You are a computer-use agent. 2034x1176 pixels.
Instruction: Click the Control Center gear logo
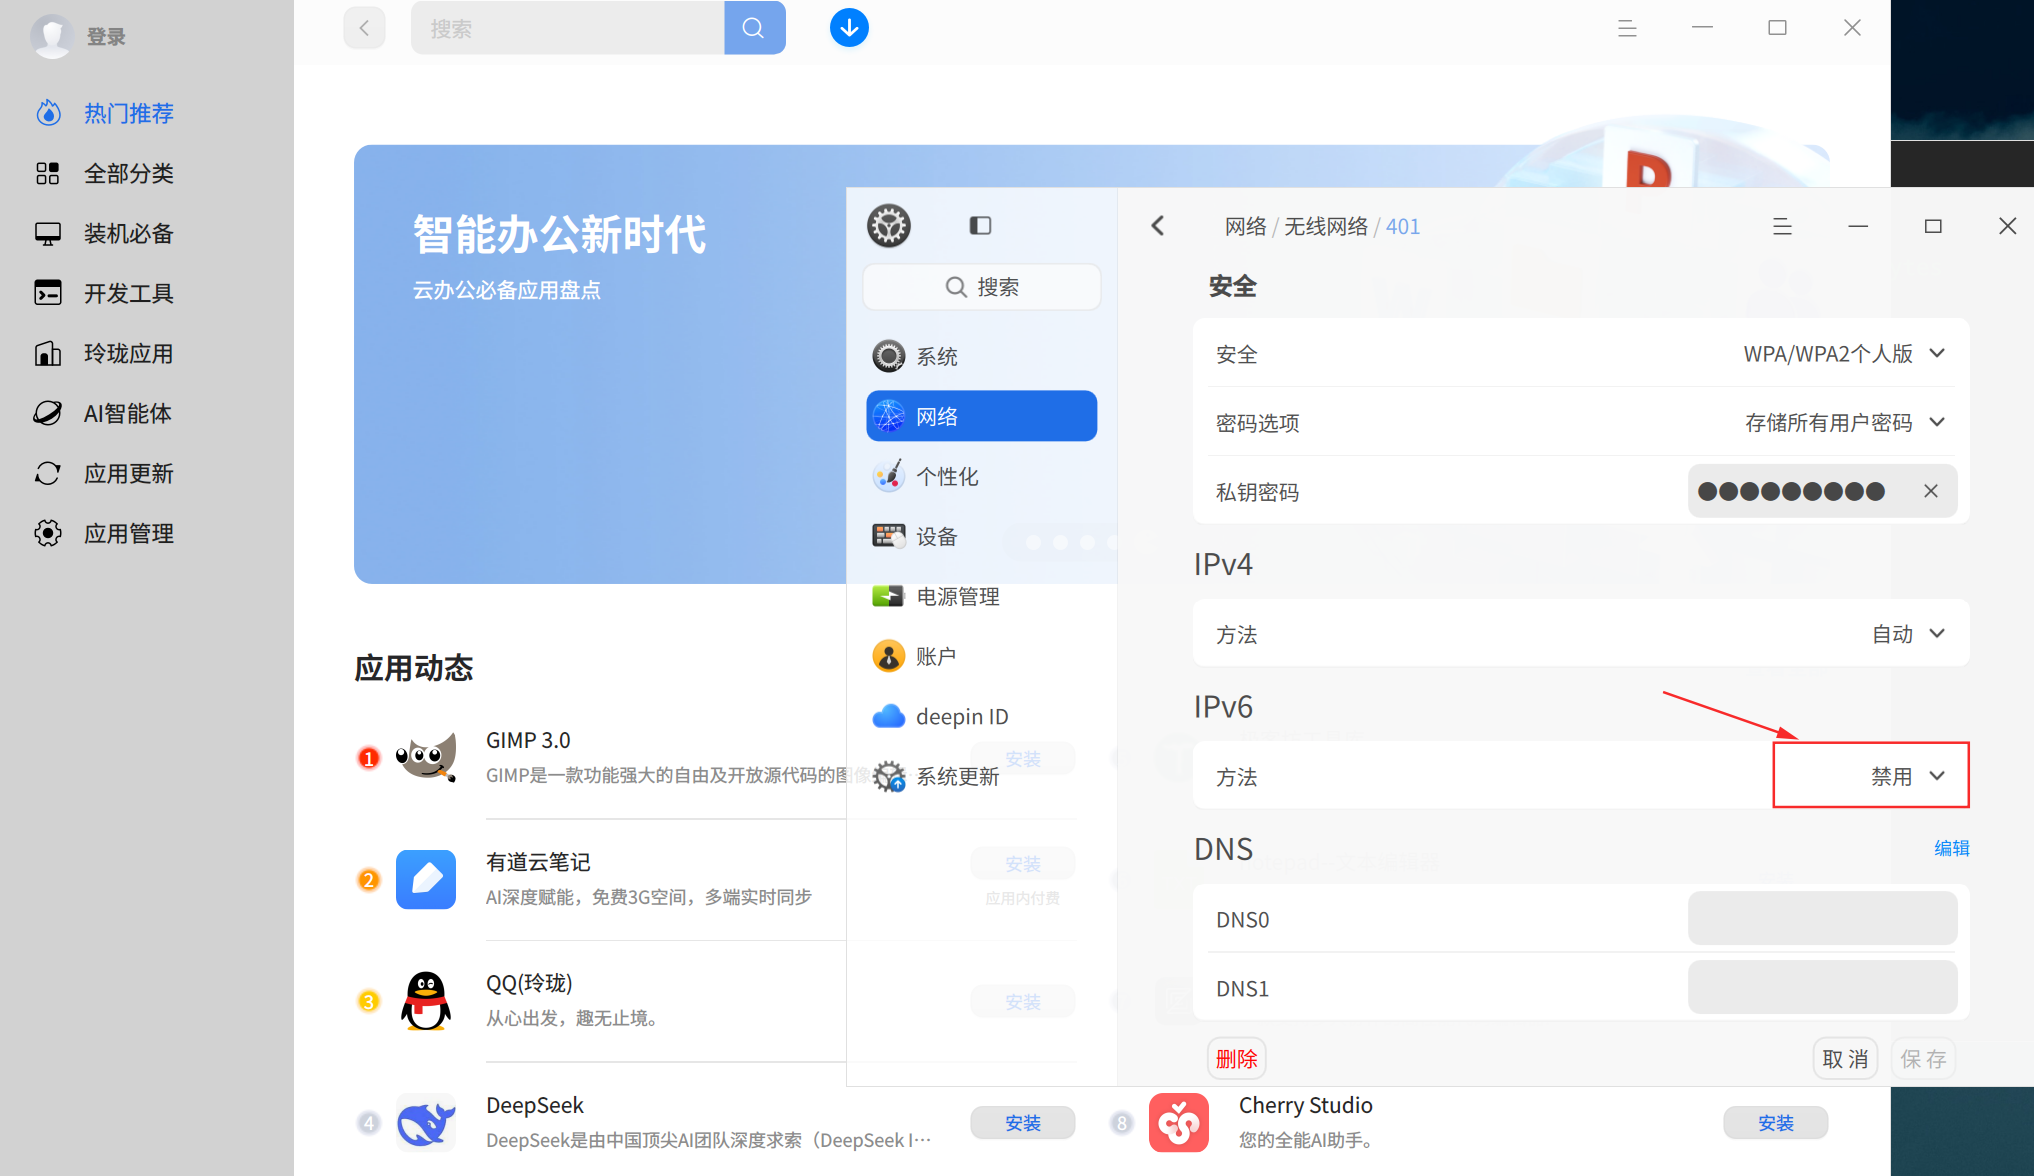[889, 226]
